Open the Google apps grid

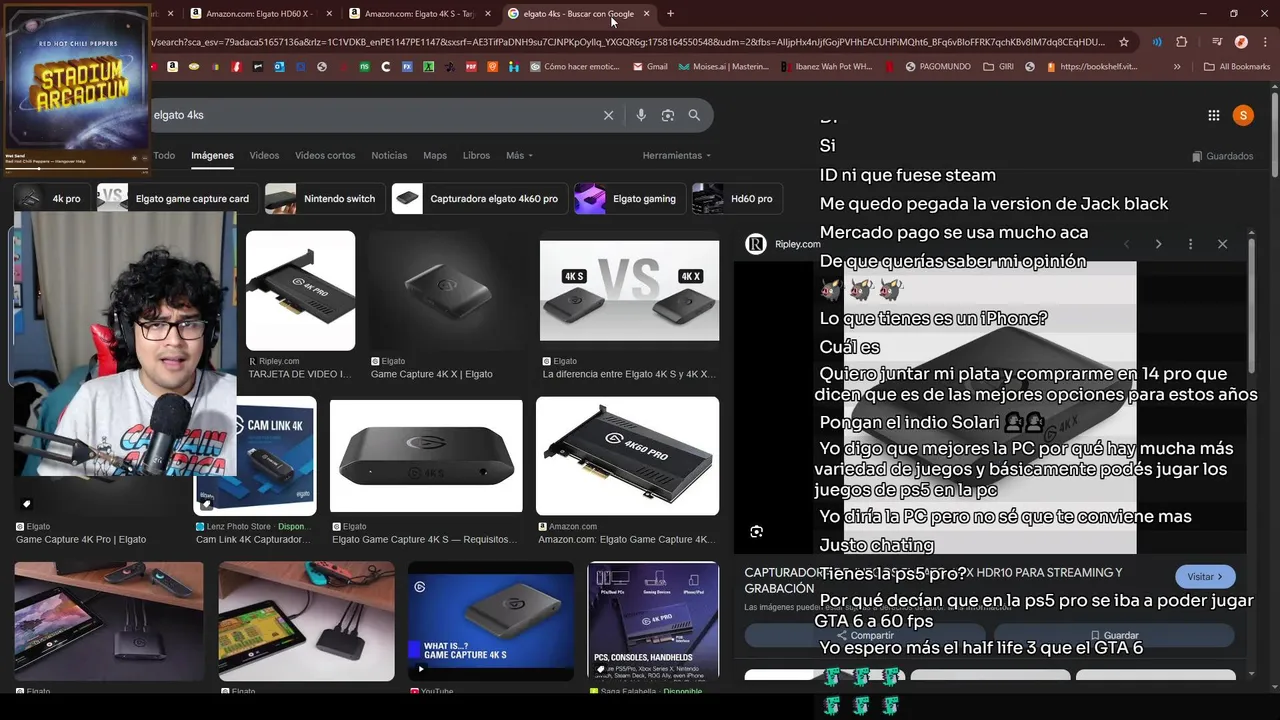[1214, 115]
